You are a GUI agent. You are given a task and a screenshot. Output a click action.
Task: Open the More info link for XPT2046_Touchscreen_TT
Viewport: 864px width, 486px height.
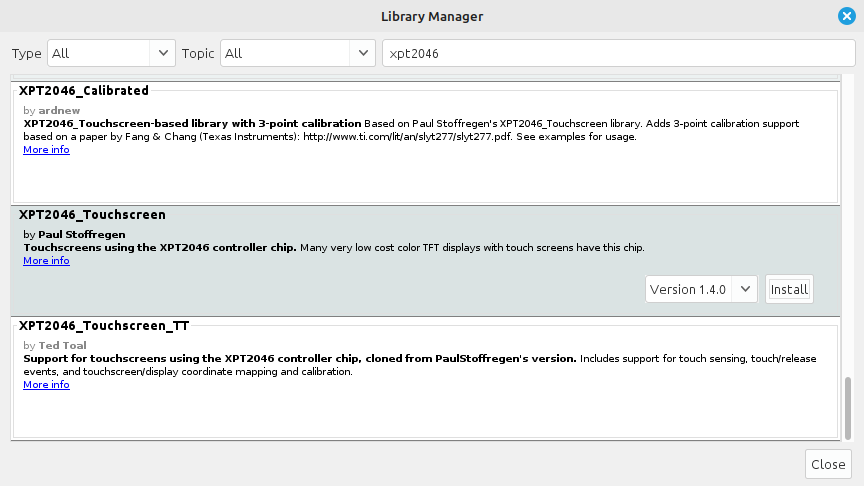click(x=46, y=385)
